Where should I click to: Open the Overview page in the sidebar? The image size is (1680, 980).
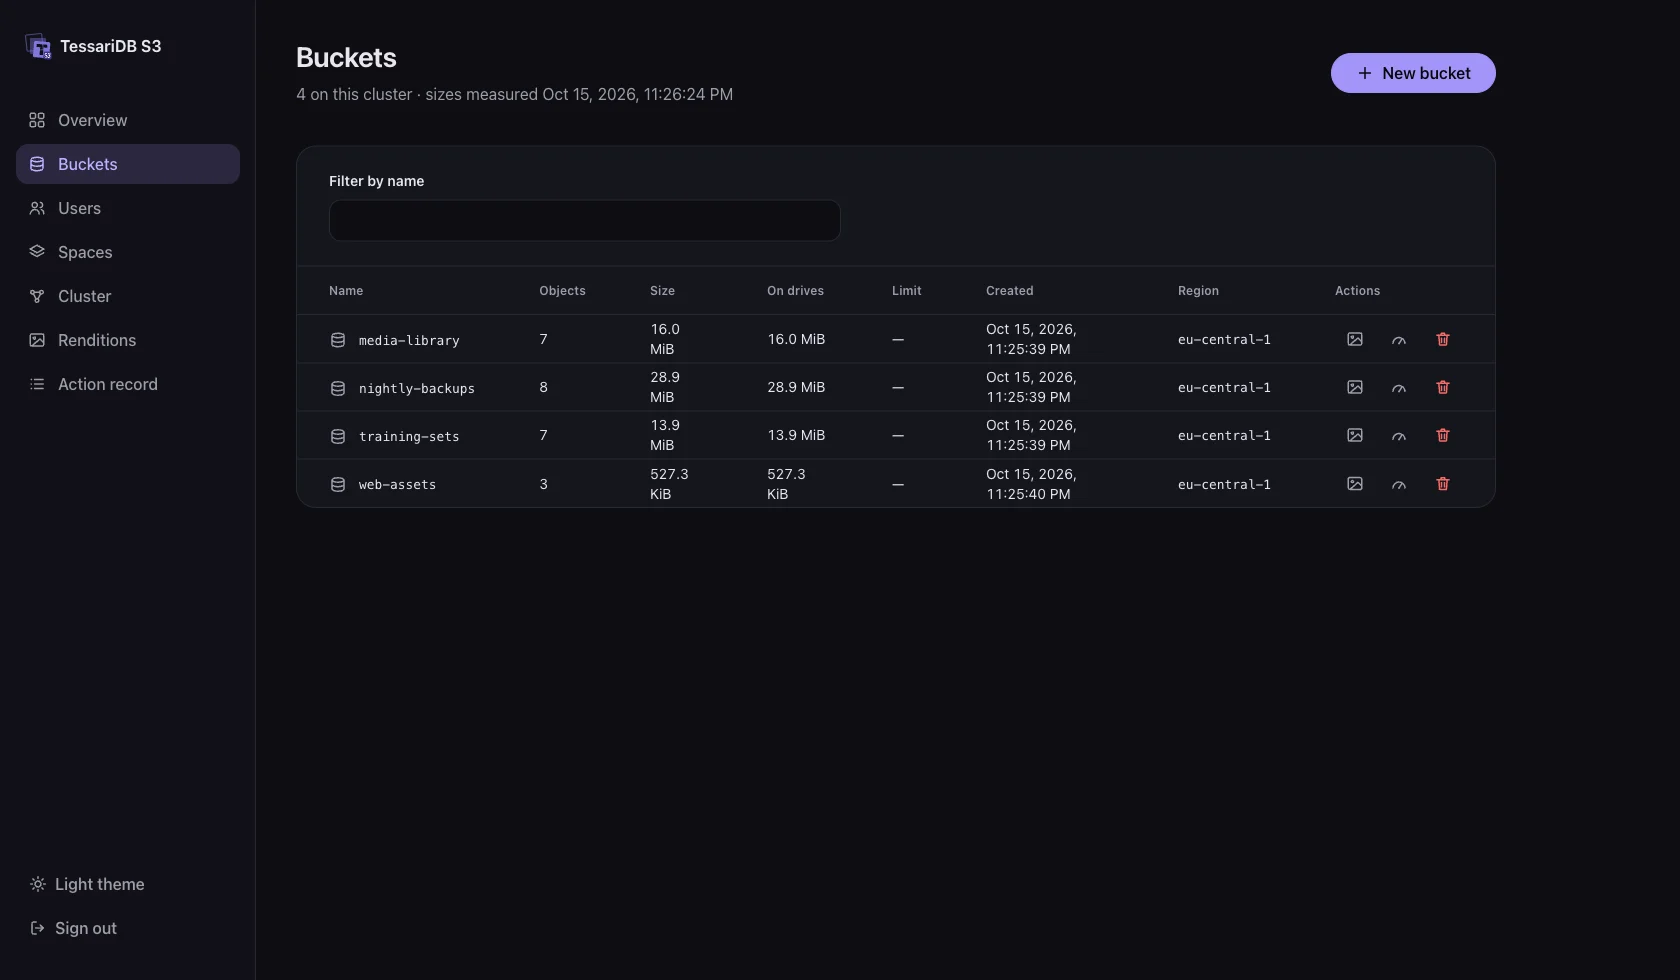point(128,120)
